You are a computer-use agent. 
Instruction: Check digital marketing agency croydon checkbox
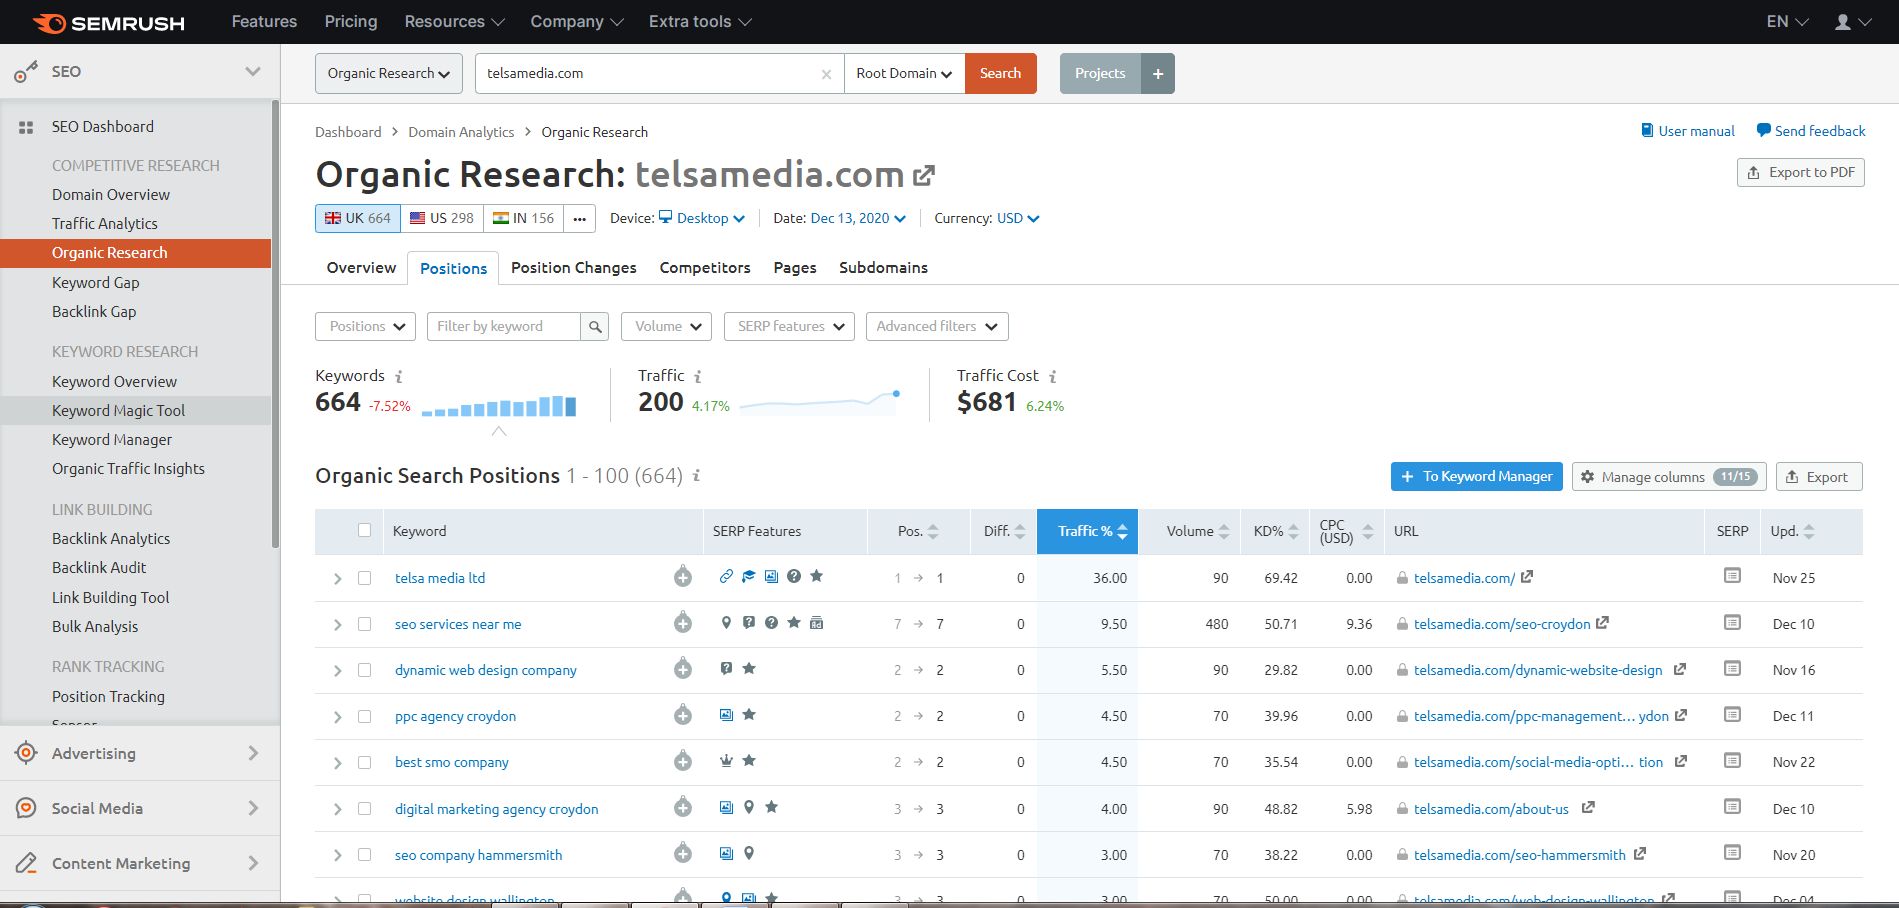[x=365, y=809]
